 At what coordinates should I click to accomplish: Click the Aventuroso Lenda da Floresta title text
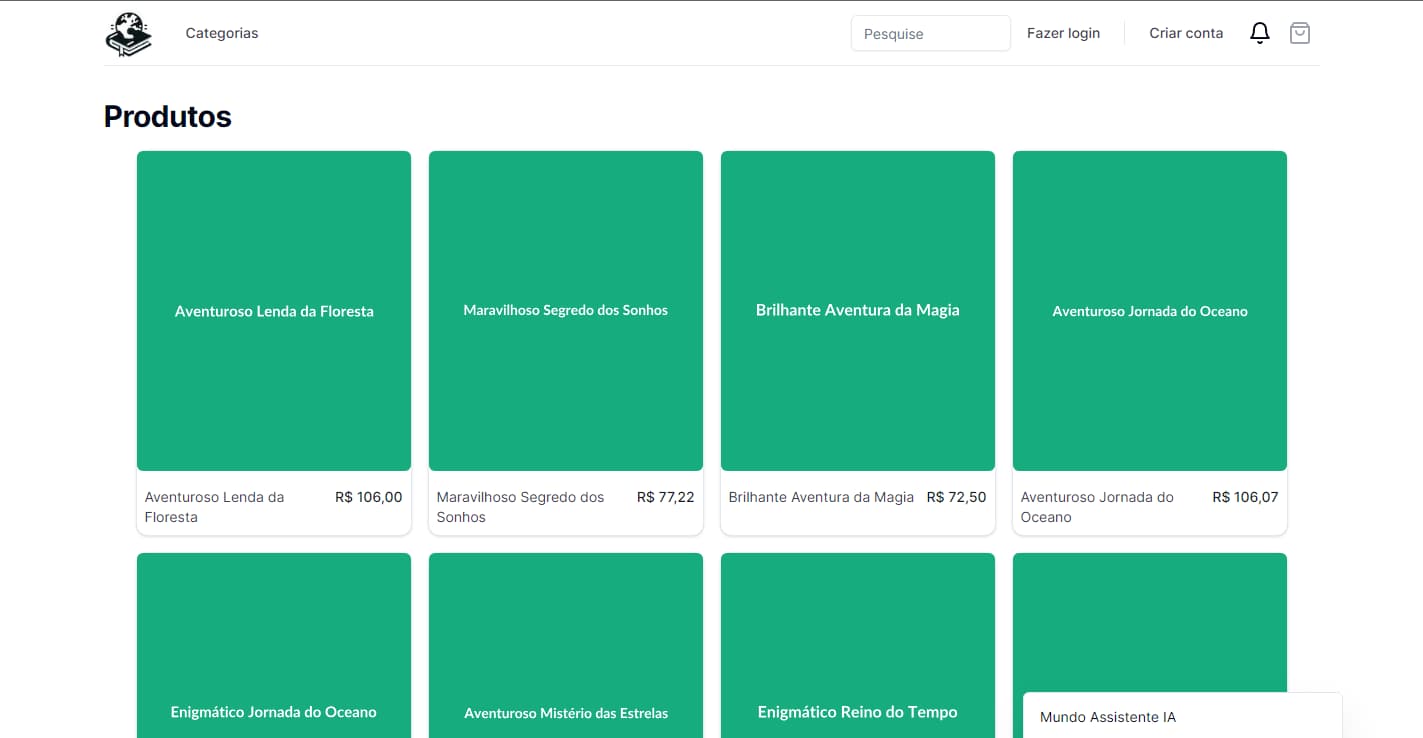point(214,507)
